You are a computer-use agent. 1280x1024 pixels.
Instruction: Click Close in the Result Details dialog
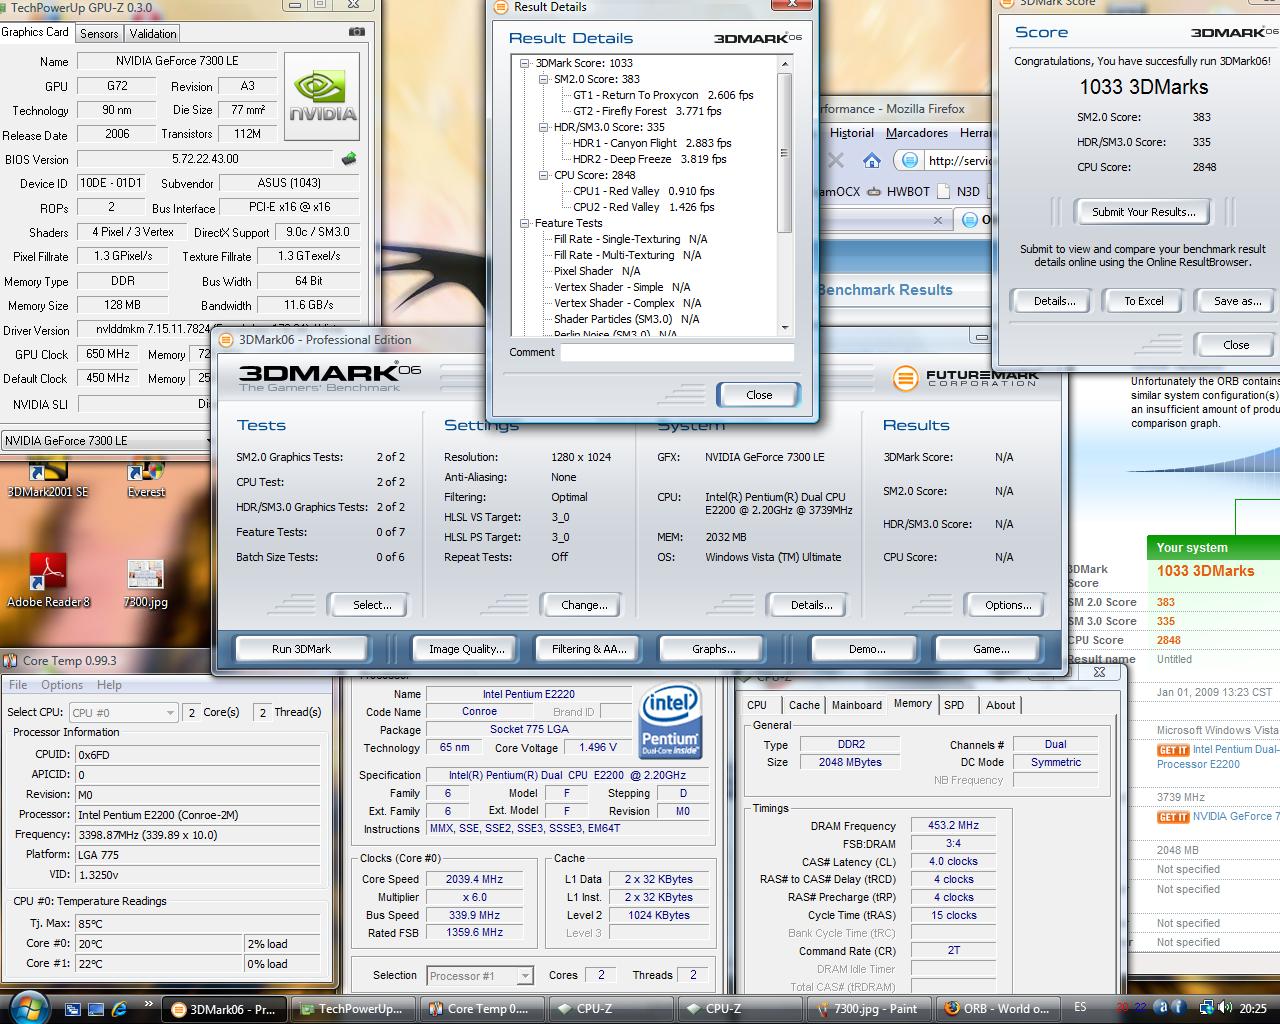(759, 395)
